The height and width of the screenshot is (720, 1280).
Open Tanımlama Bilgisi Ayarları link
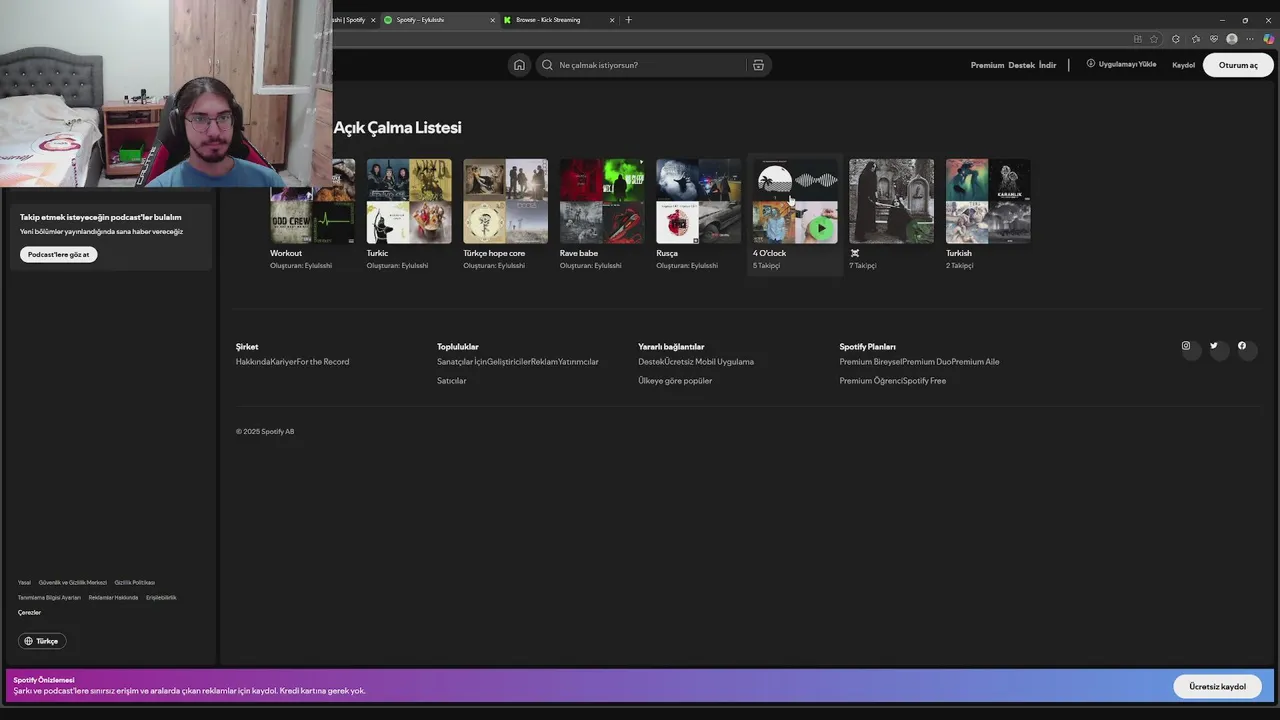click(49, 598)
